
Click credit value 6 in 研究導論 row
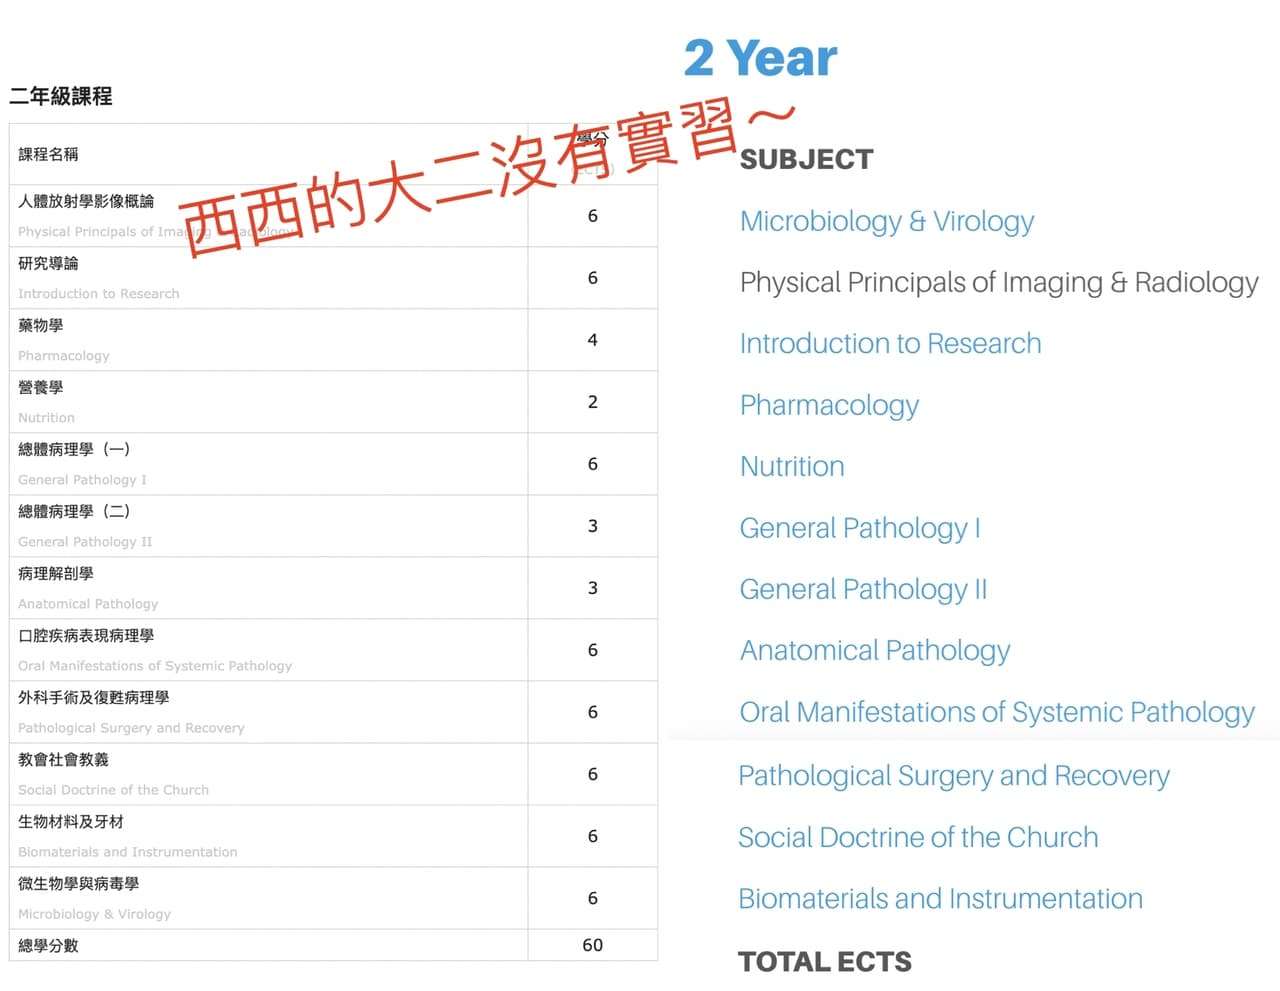tap(593, 278)
